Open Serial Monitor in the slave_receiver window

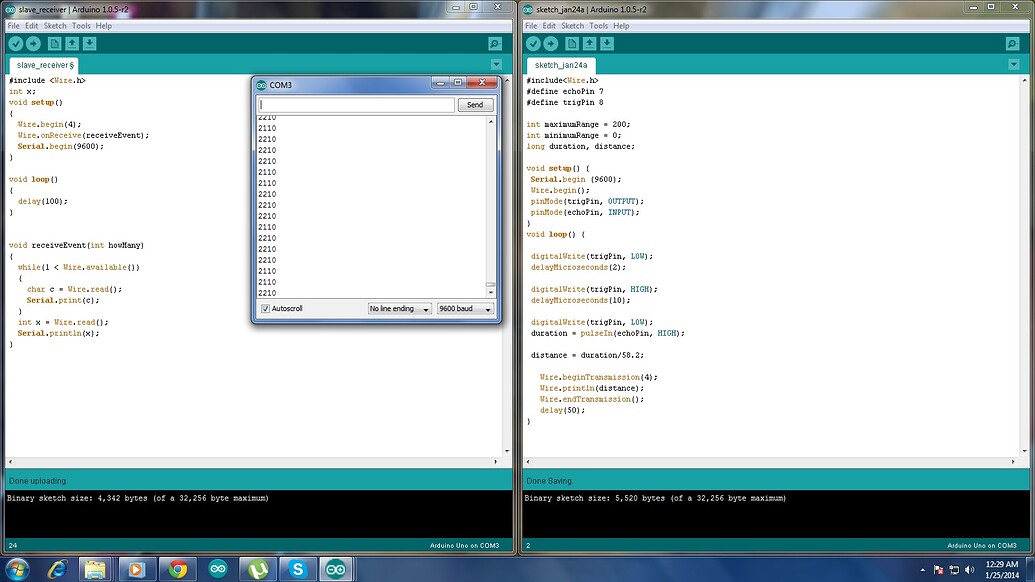coord(494,43)
